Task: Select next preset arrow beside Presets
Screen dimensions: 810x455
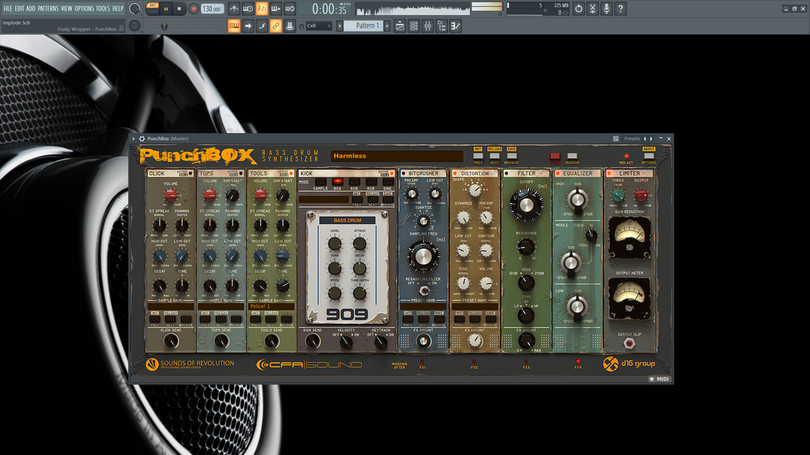Action: click(x=651, y=139)
